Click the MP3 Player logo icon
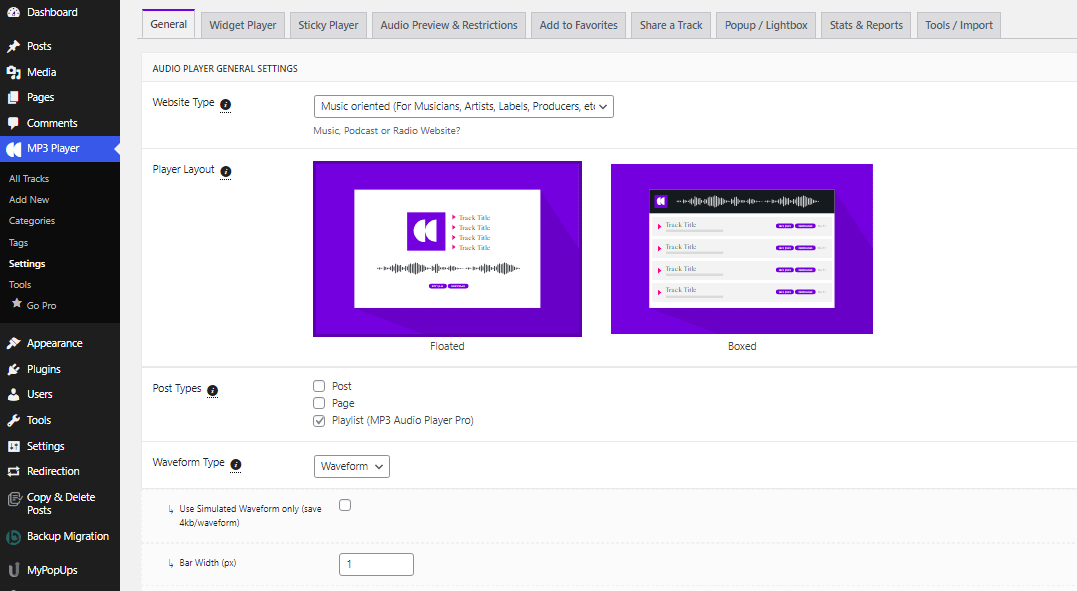The height and width of the screenshot is (591, 1077). click(13, 149)
